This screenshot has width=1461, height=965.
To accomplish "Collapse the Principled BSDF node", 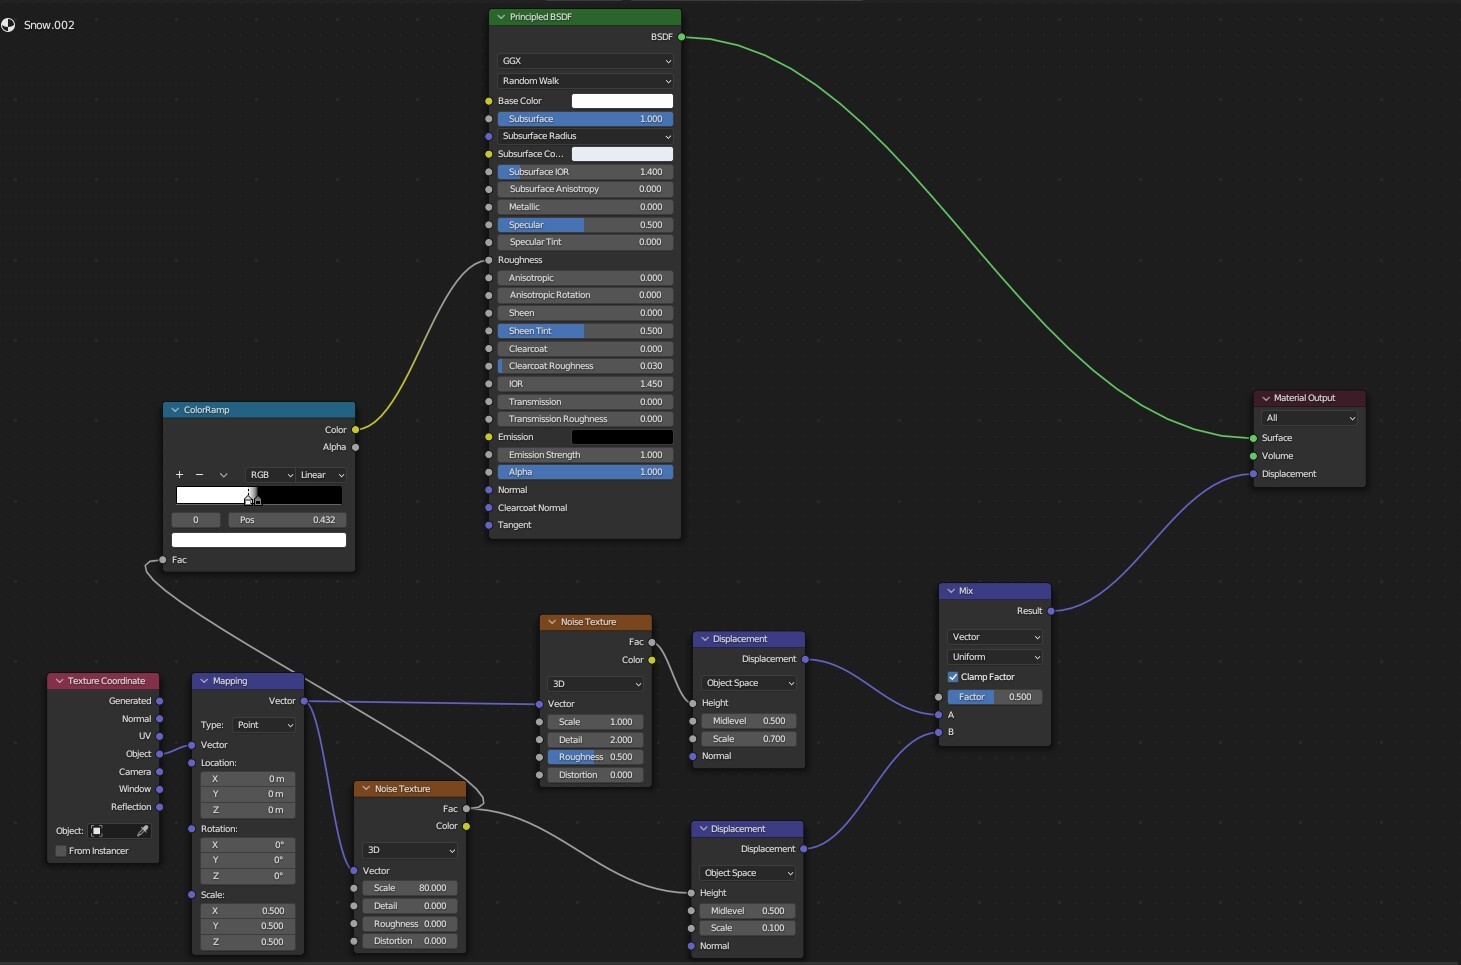I will click(501, 17).
